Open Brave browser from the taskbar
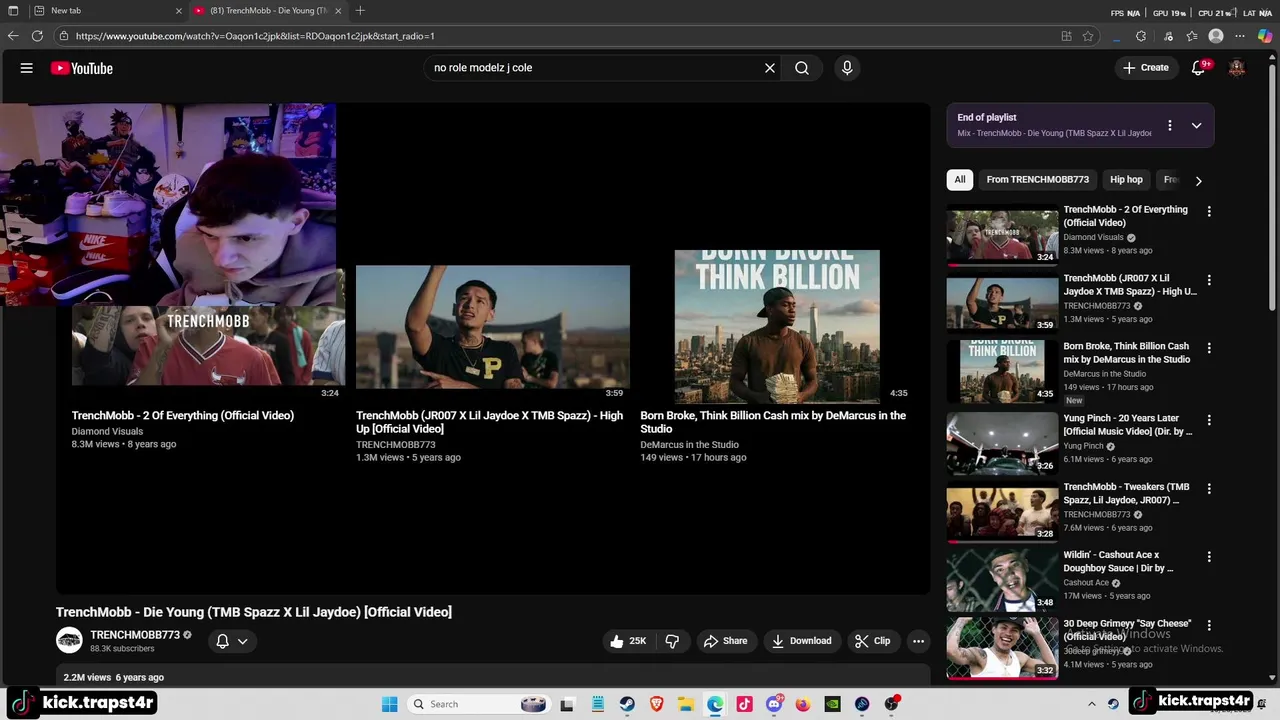This screenshot has height=720, width=1280. (x=656, y=704)
